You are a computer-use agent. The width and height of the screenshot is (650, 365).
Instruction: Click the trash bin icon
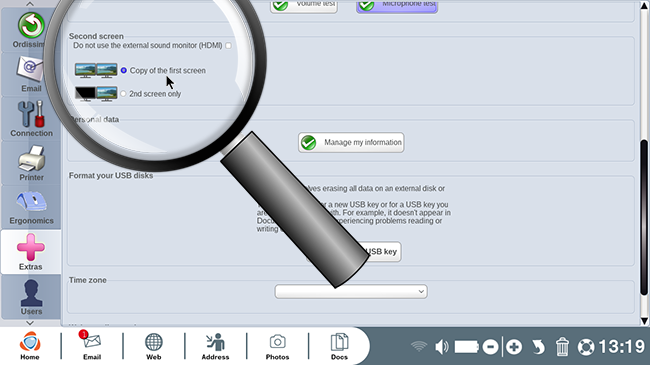(562, 347)
